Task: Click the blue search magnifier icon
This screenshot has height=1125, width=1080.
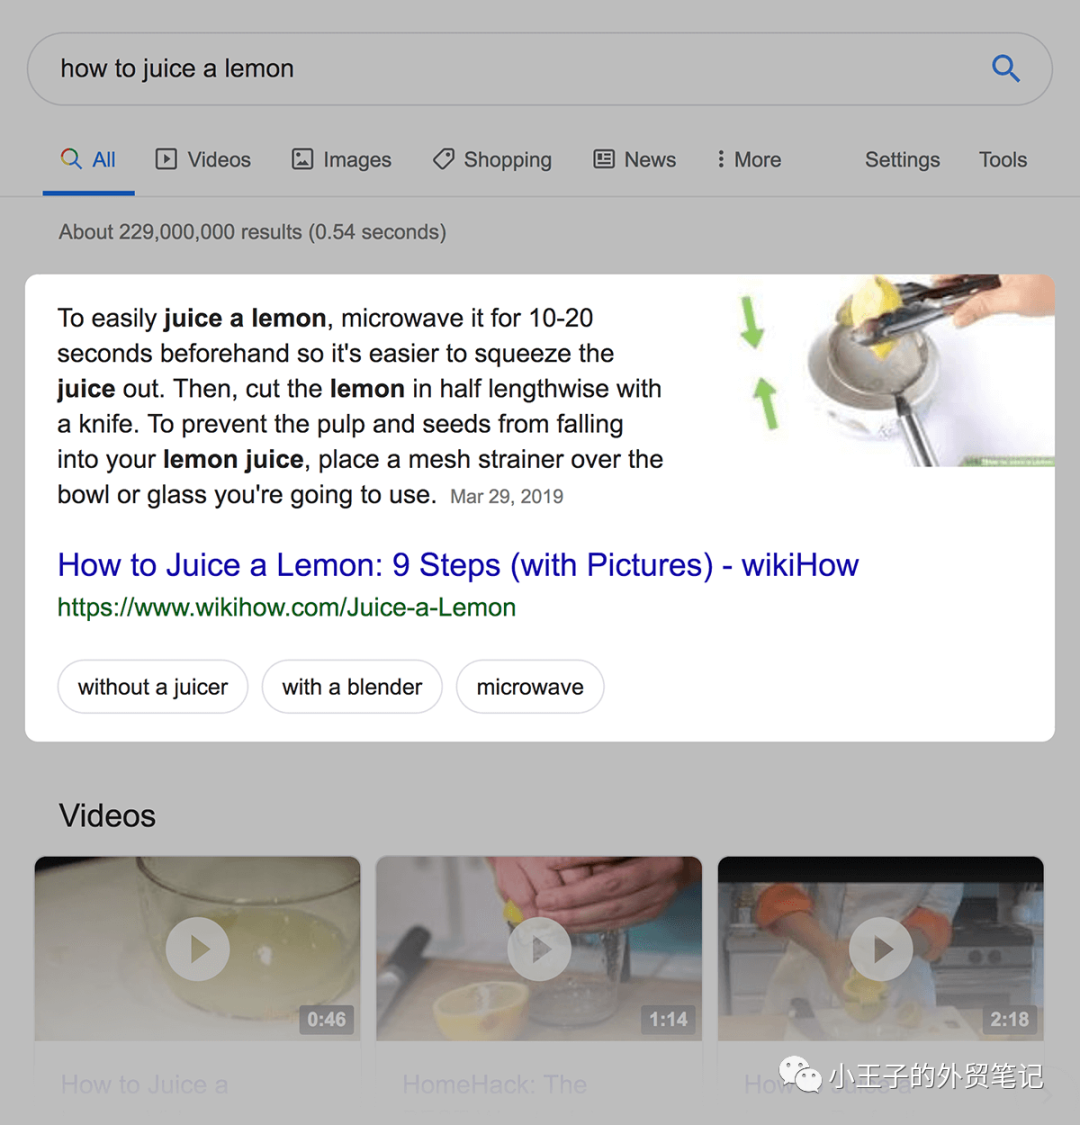Action: click(x=1005, y=69)
